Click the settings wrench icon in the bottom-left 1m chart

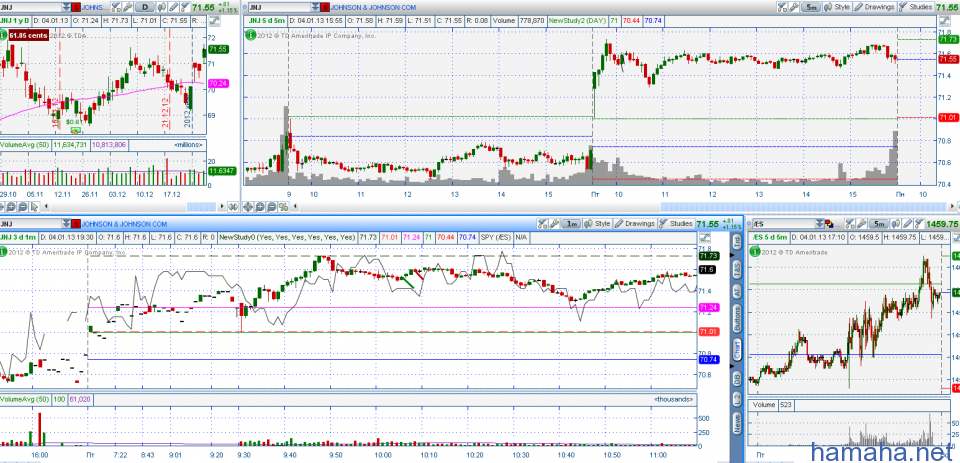[x=554, y=224]
